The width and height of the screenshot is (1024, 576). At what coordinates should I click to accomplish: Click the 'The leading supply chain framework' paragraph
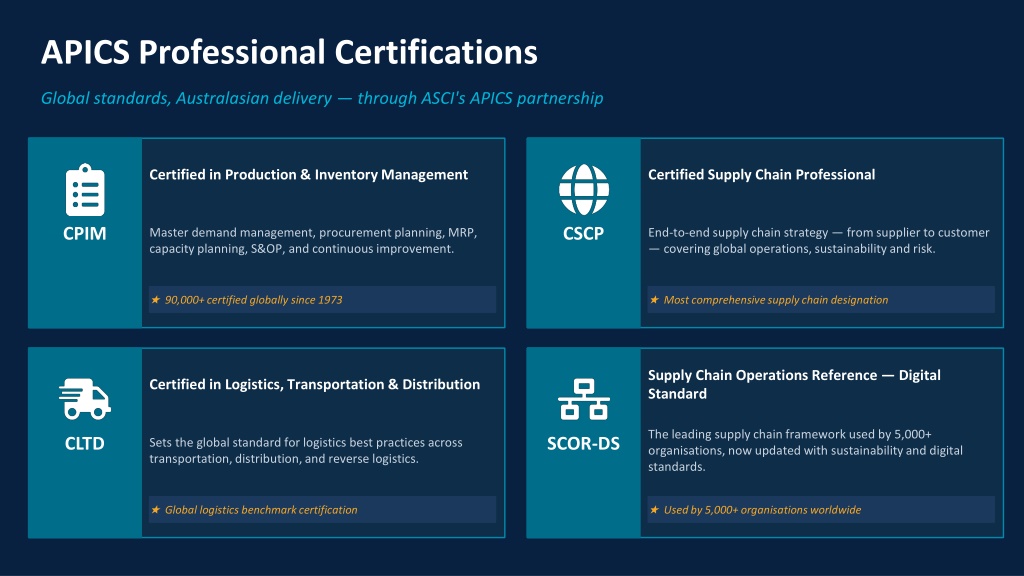[805, 450]
